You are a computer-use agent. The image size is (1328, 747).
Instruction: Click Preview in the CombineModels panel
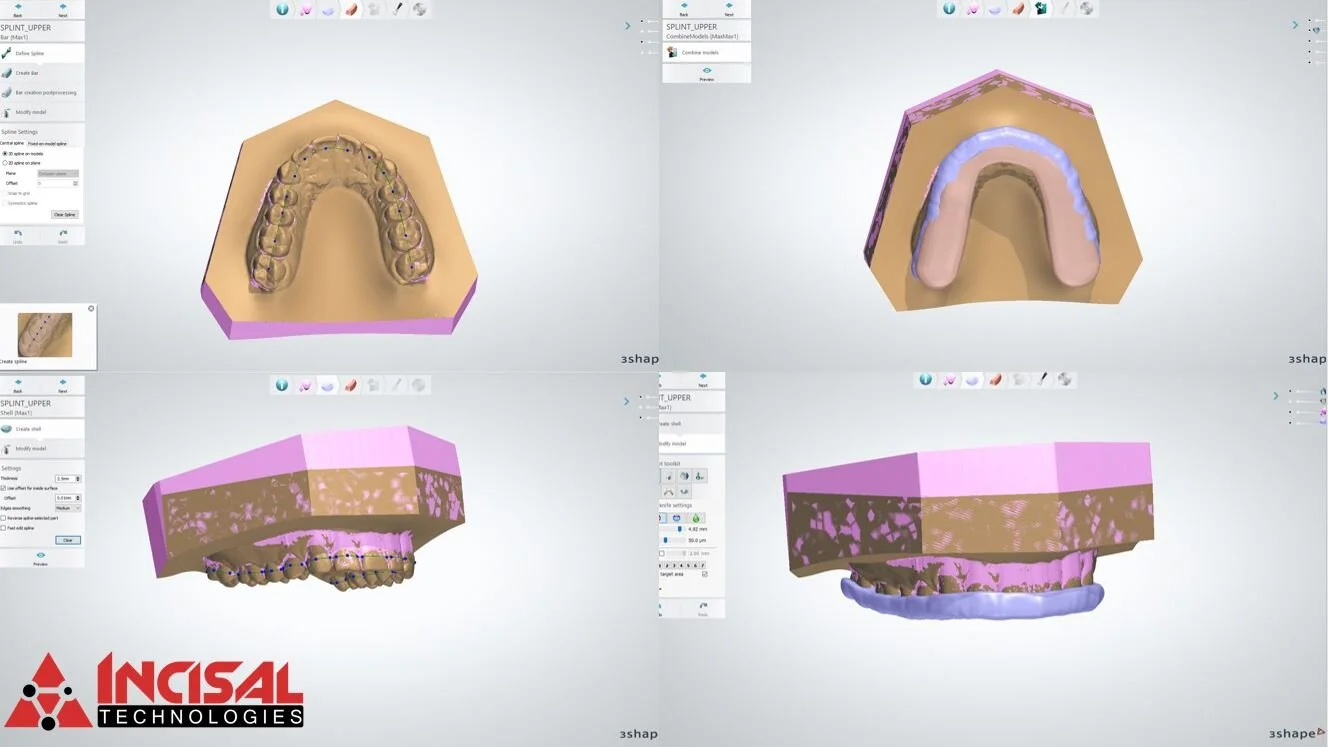706,73
